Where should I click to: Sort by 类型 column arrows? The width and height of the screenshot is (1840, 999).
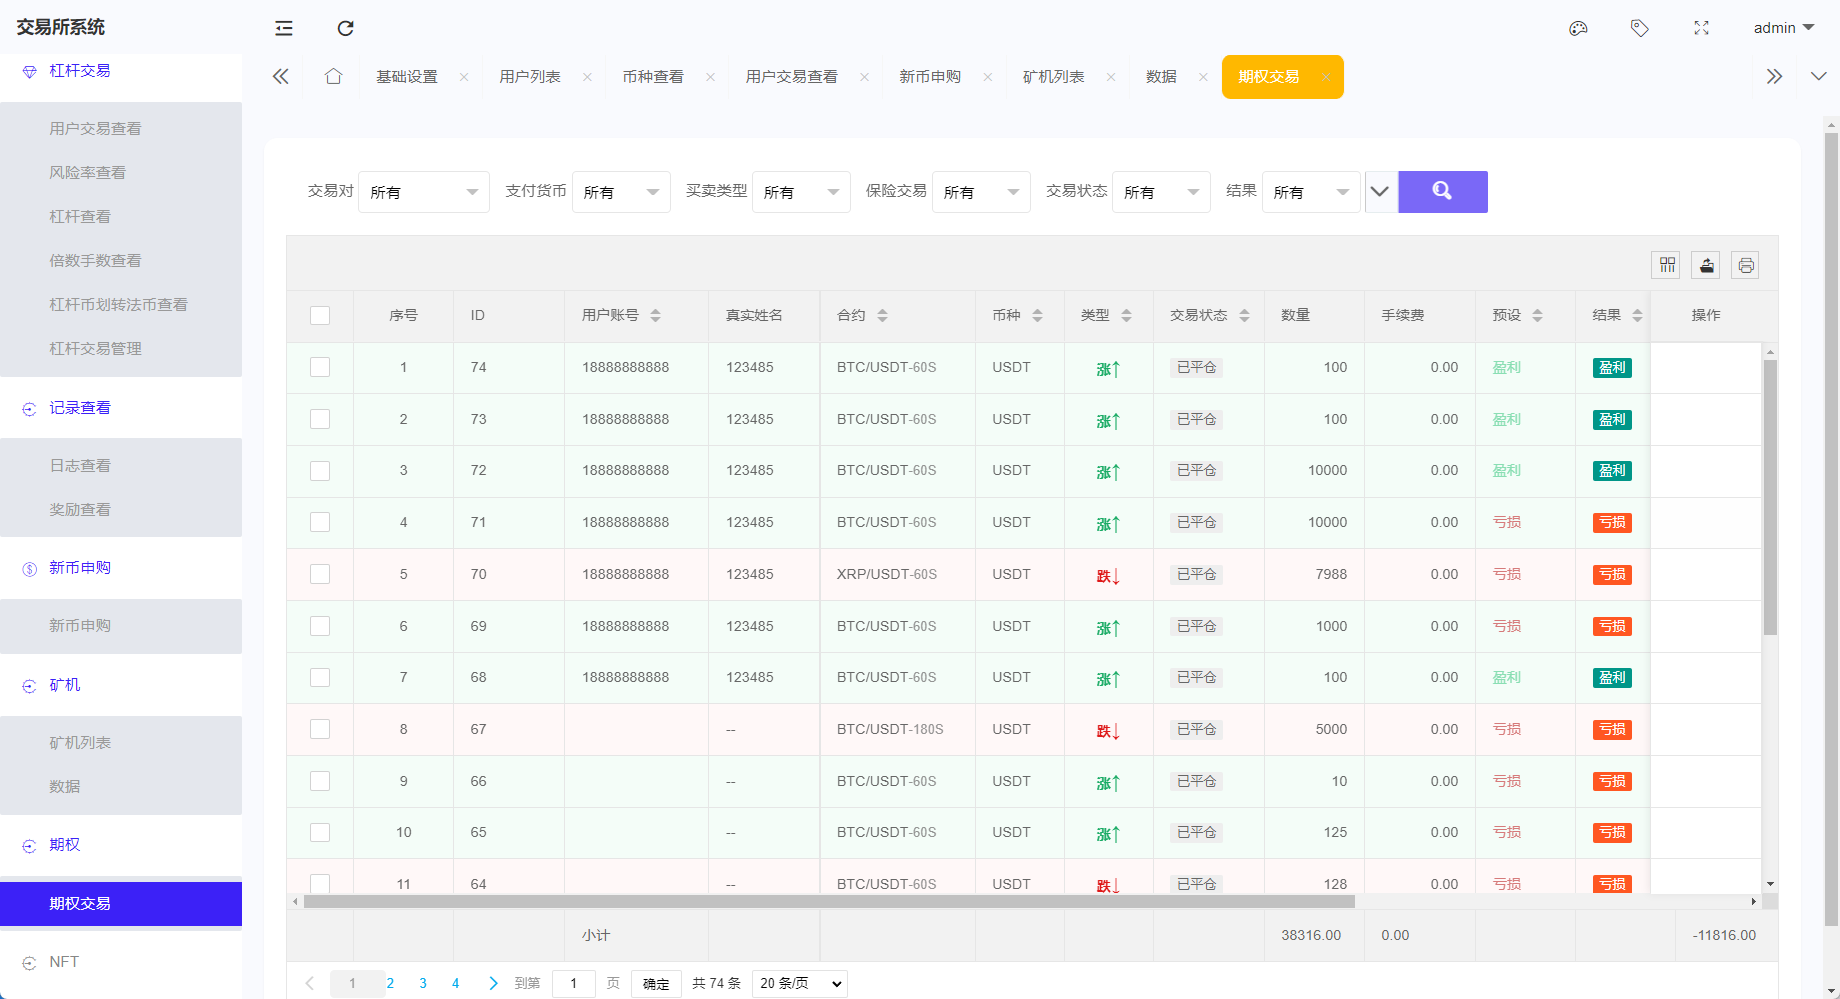pos(1127,316)
